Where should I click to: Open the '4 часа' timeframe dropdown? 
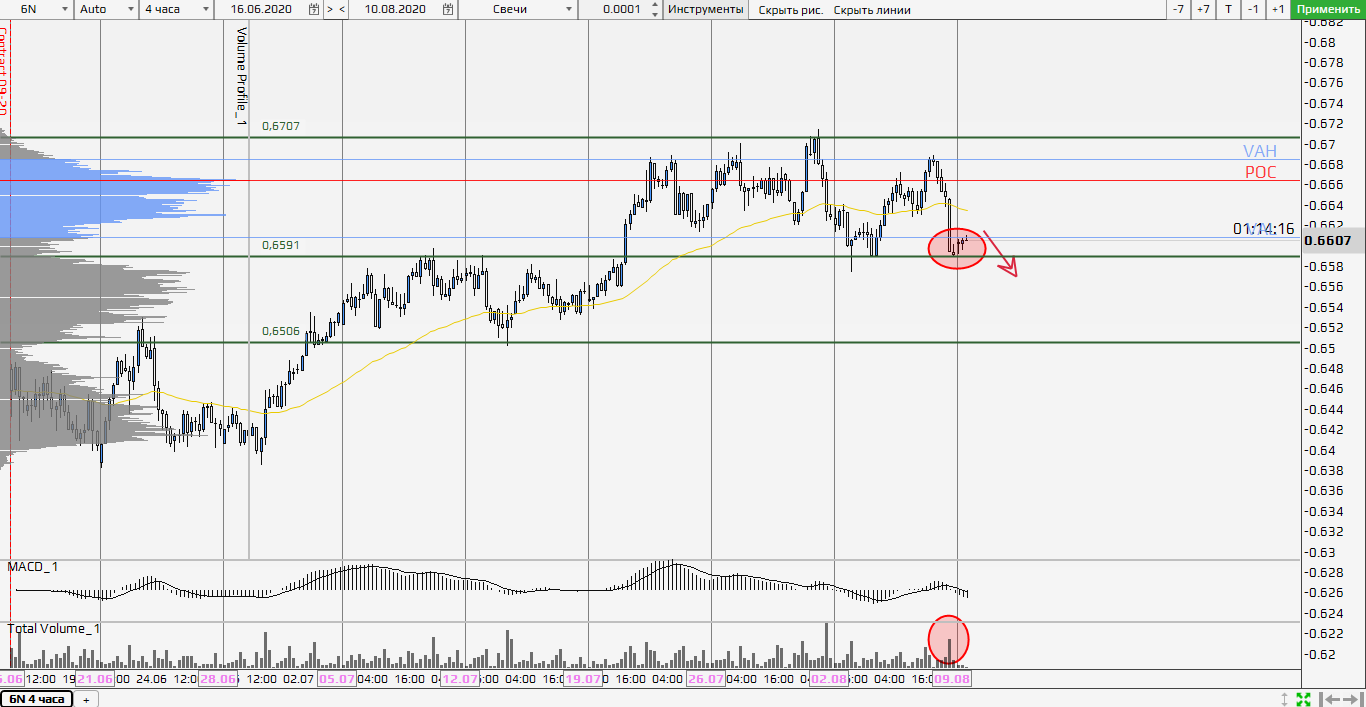[x=205, y=9]
